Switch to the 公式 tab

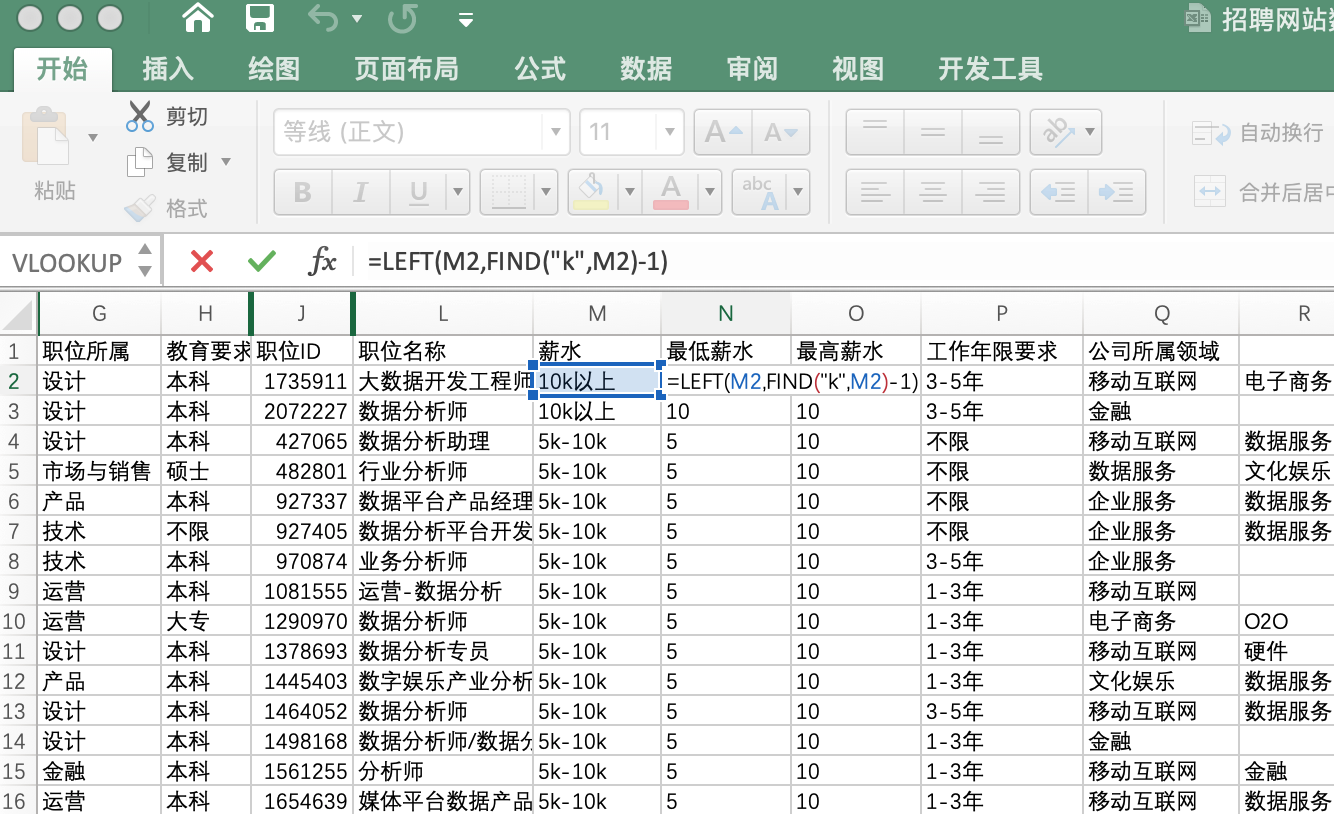pos(540,68)
